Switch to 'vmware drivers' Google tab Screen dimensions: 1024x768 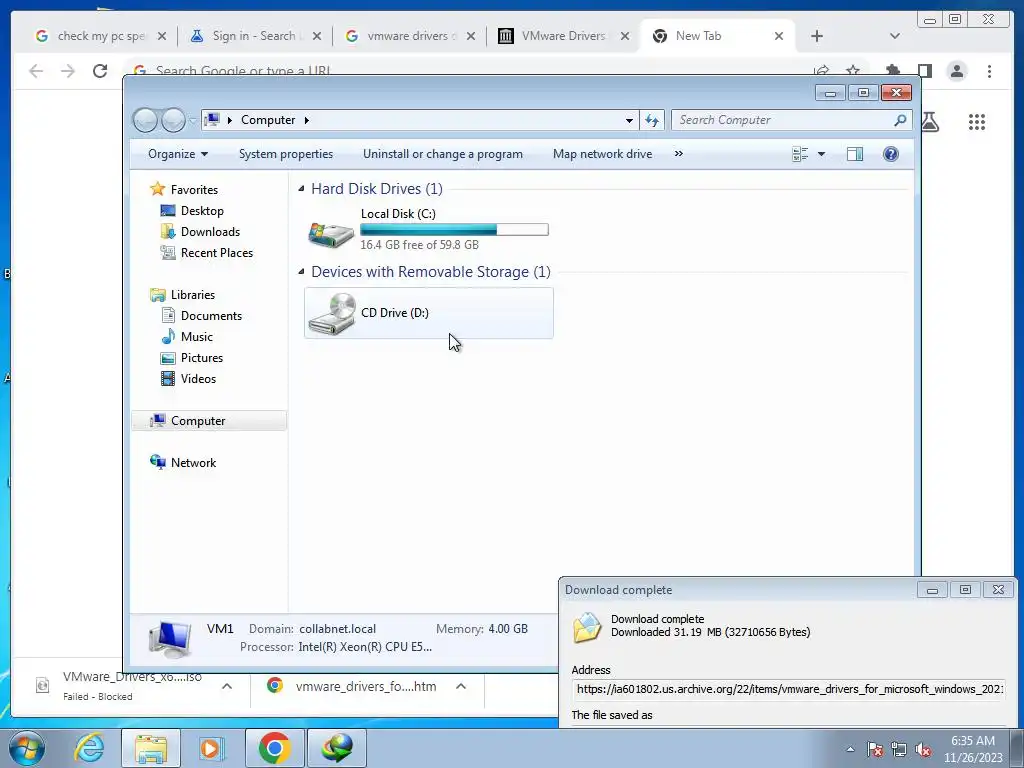point(410,36)
